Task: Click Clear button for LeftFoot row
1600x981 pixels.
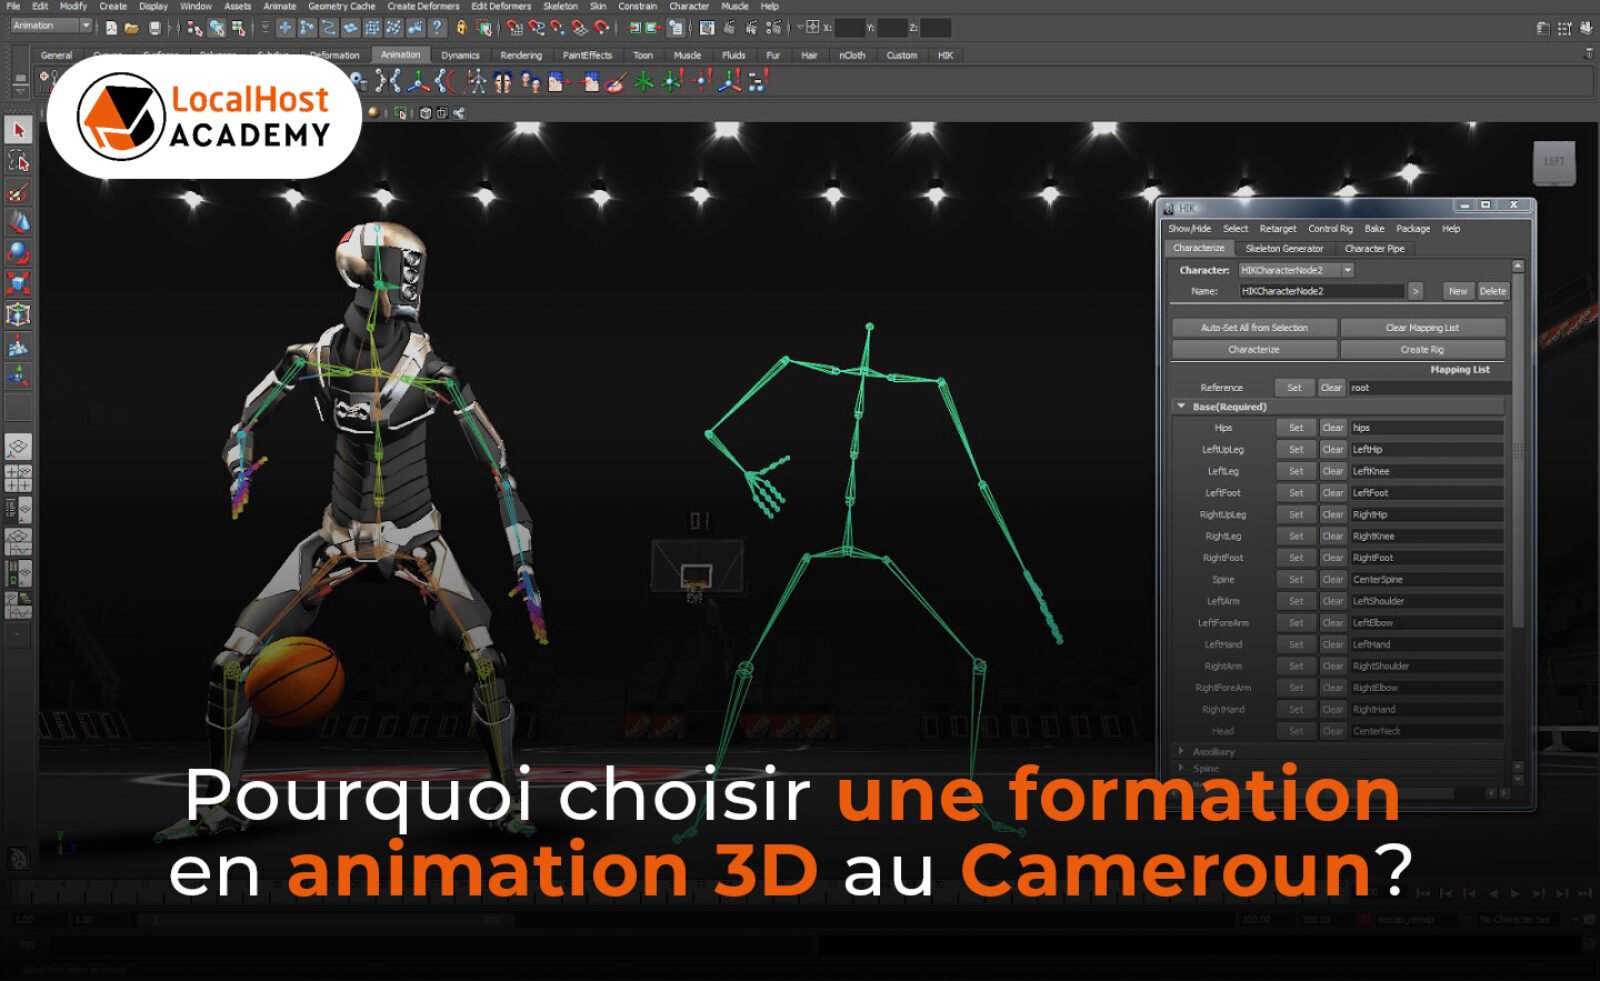Action: [x=1333, y=493]
